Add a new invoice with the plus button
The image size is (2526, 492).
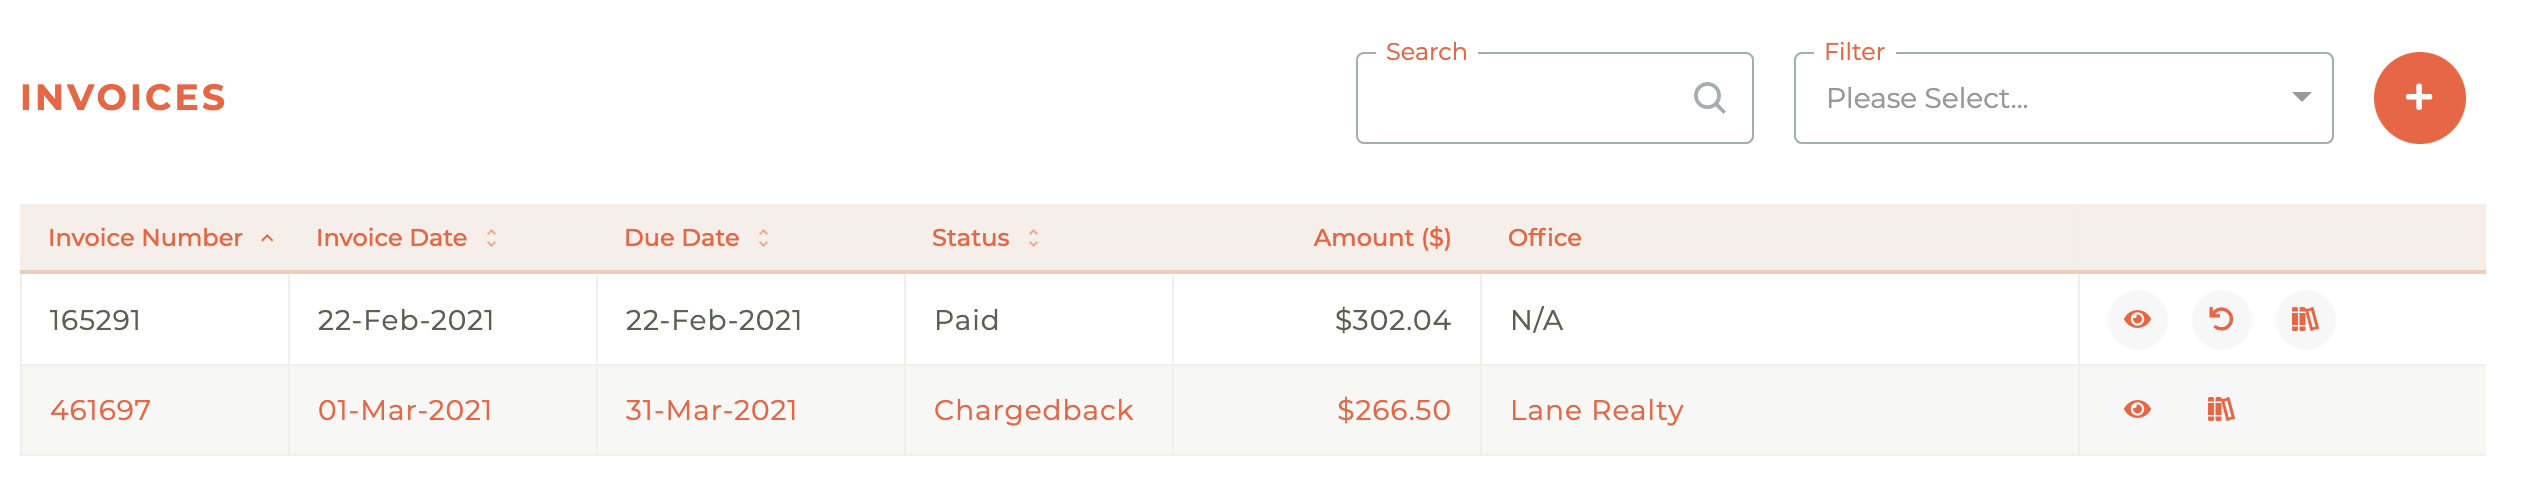[2419, 98]
